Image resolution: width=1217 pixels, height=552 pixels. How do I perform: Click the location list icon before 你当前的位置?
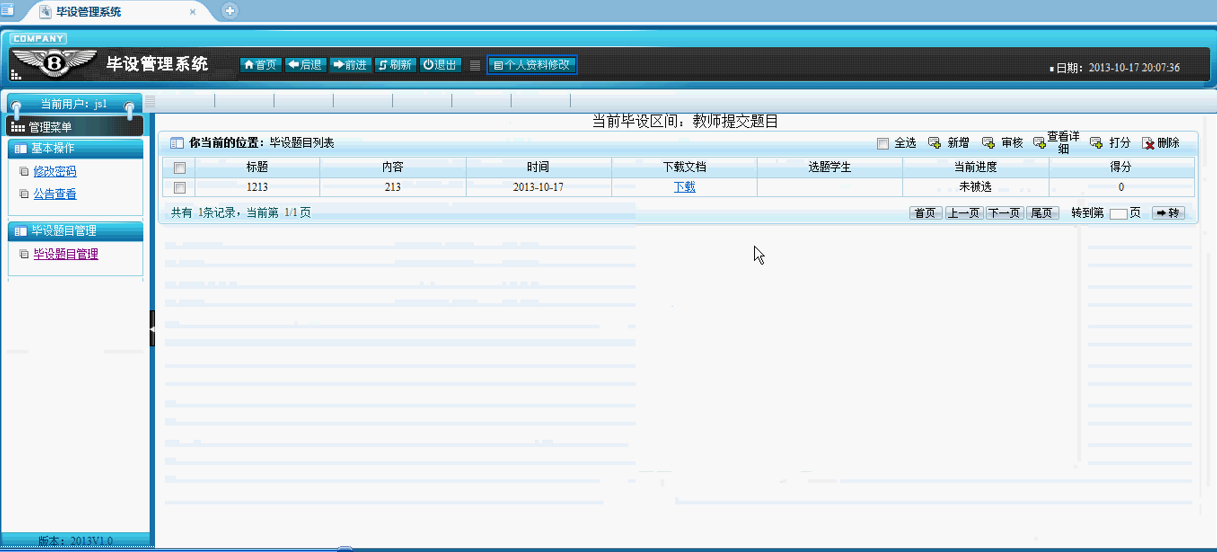pyautogui.click(x=177, y=143)
